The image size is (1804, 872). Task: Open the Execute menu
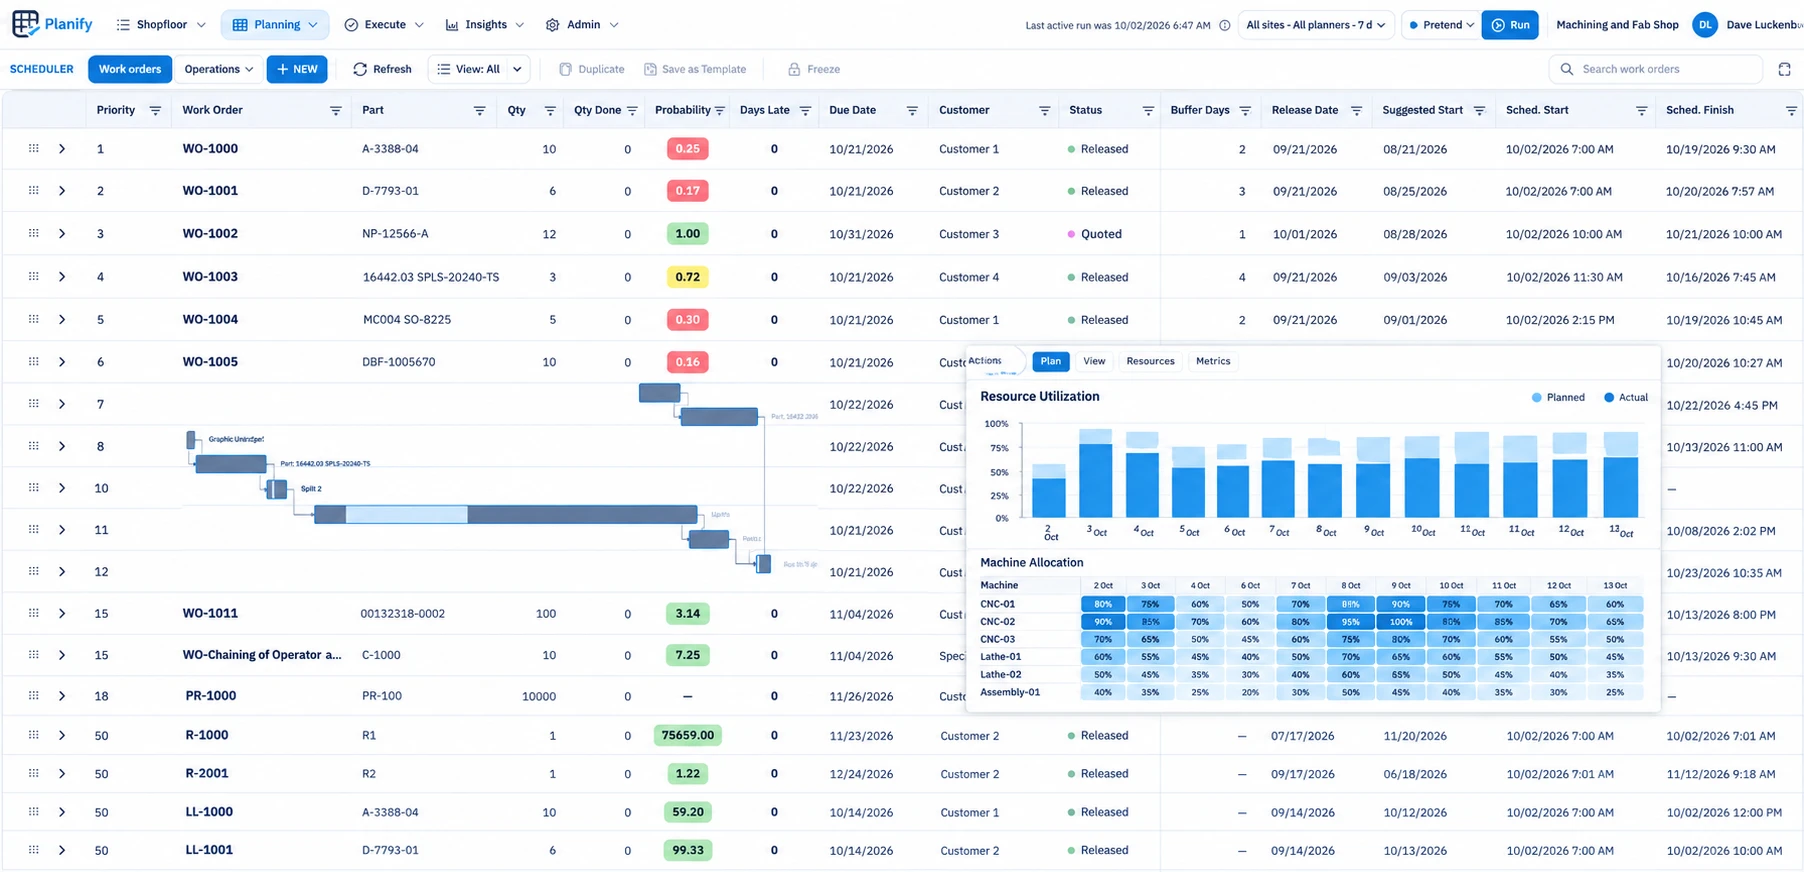point(384,24)
